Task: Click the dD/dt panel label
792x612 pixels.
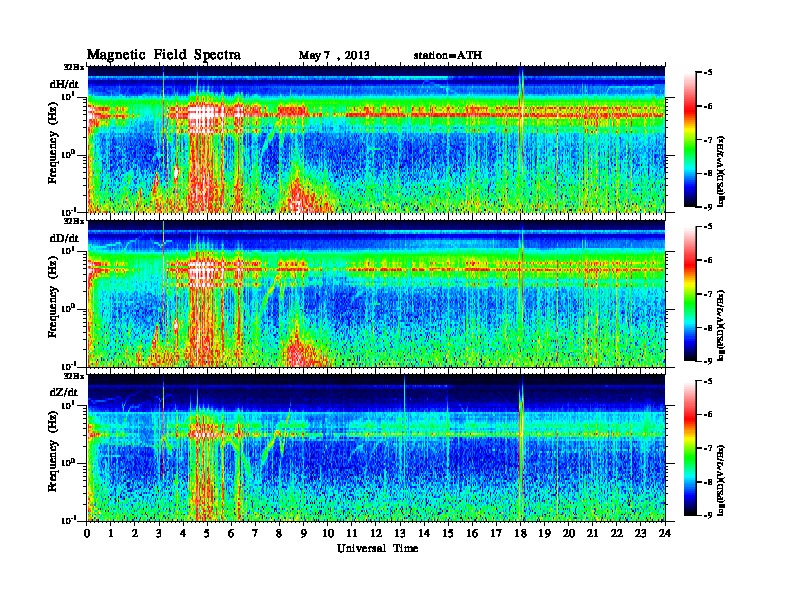Action: pos(64,238)
